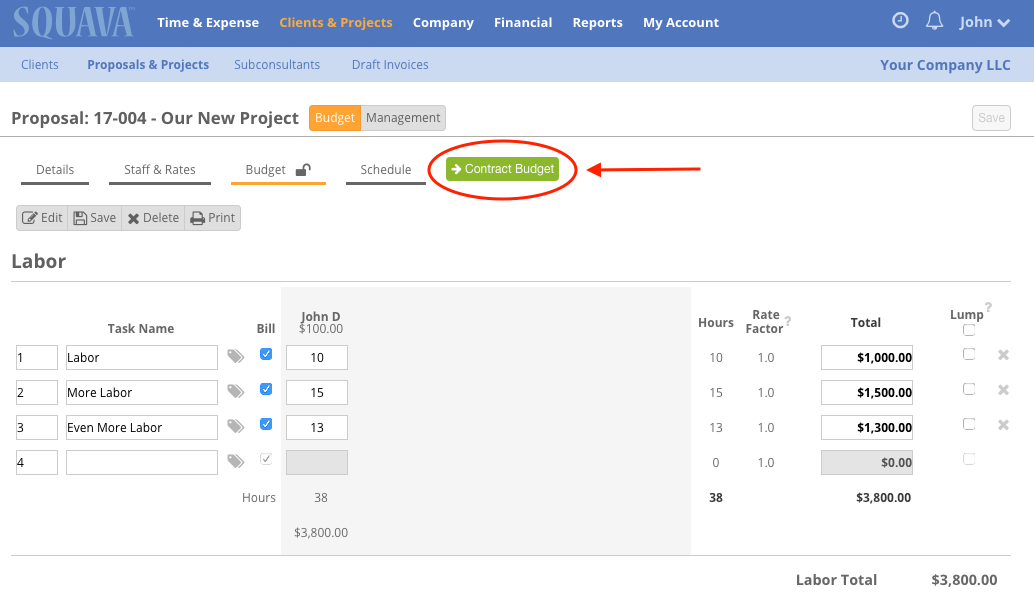Screen dimensions: 1034x601
Task: Delete the Even More Labor row using x icon
Action: tap(1003, 424)
